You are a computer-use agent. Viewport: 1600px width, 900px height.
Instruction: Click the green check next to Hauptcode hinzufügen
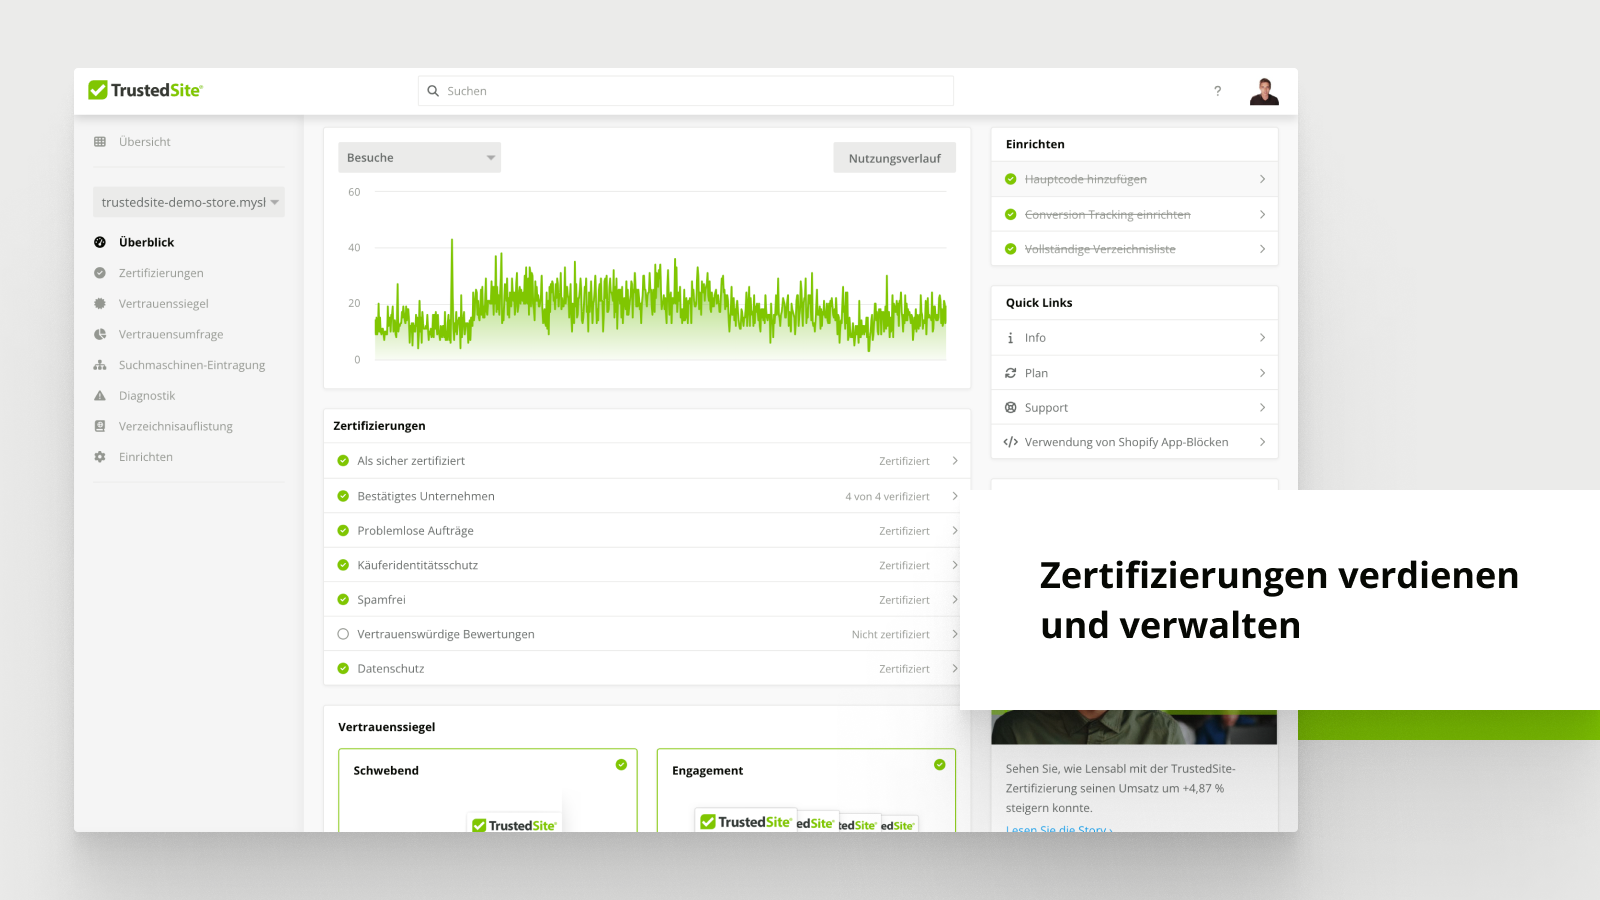pos(1011,179)
